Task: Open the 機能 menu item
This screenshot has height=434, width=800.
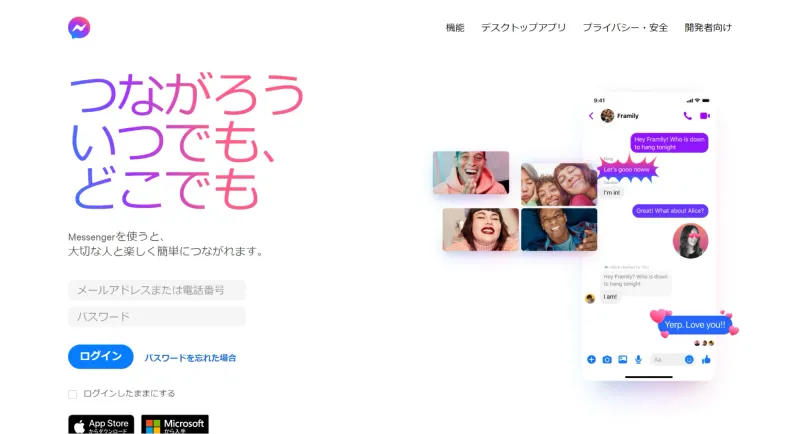Action: [x=455, y=28]
